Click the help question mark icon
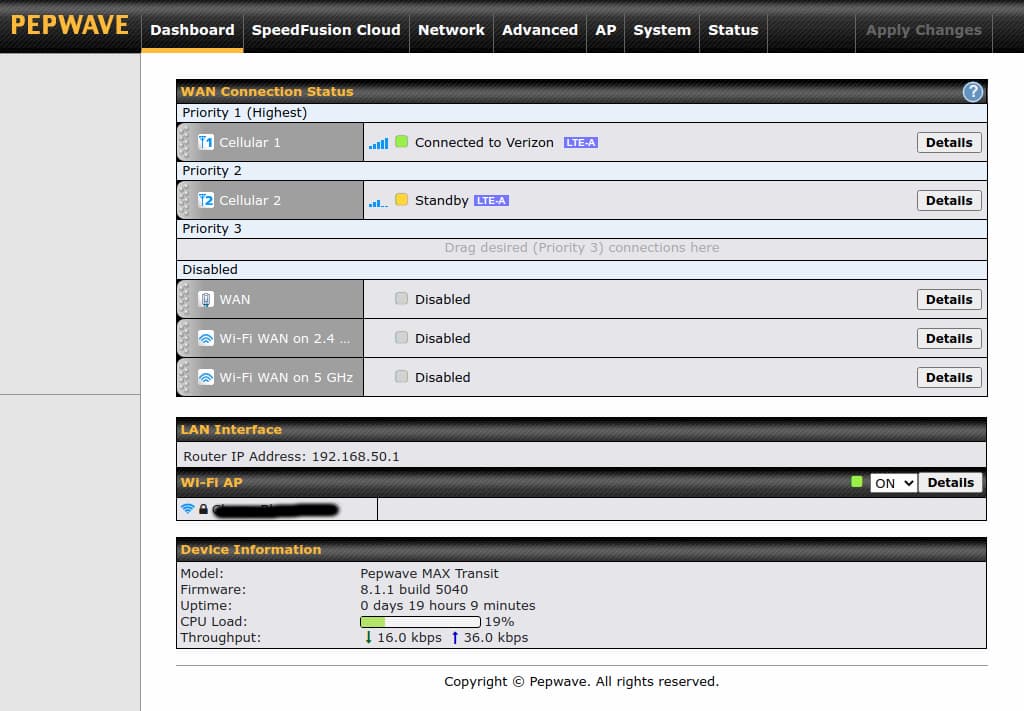 972,92
